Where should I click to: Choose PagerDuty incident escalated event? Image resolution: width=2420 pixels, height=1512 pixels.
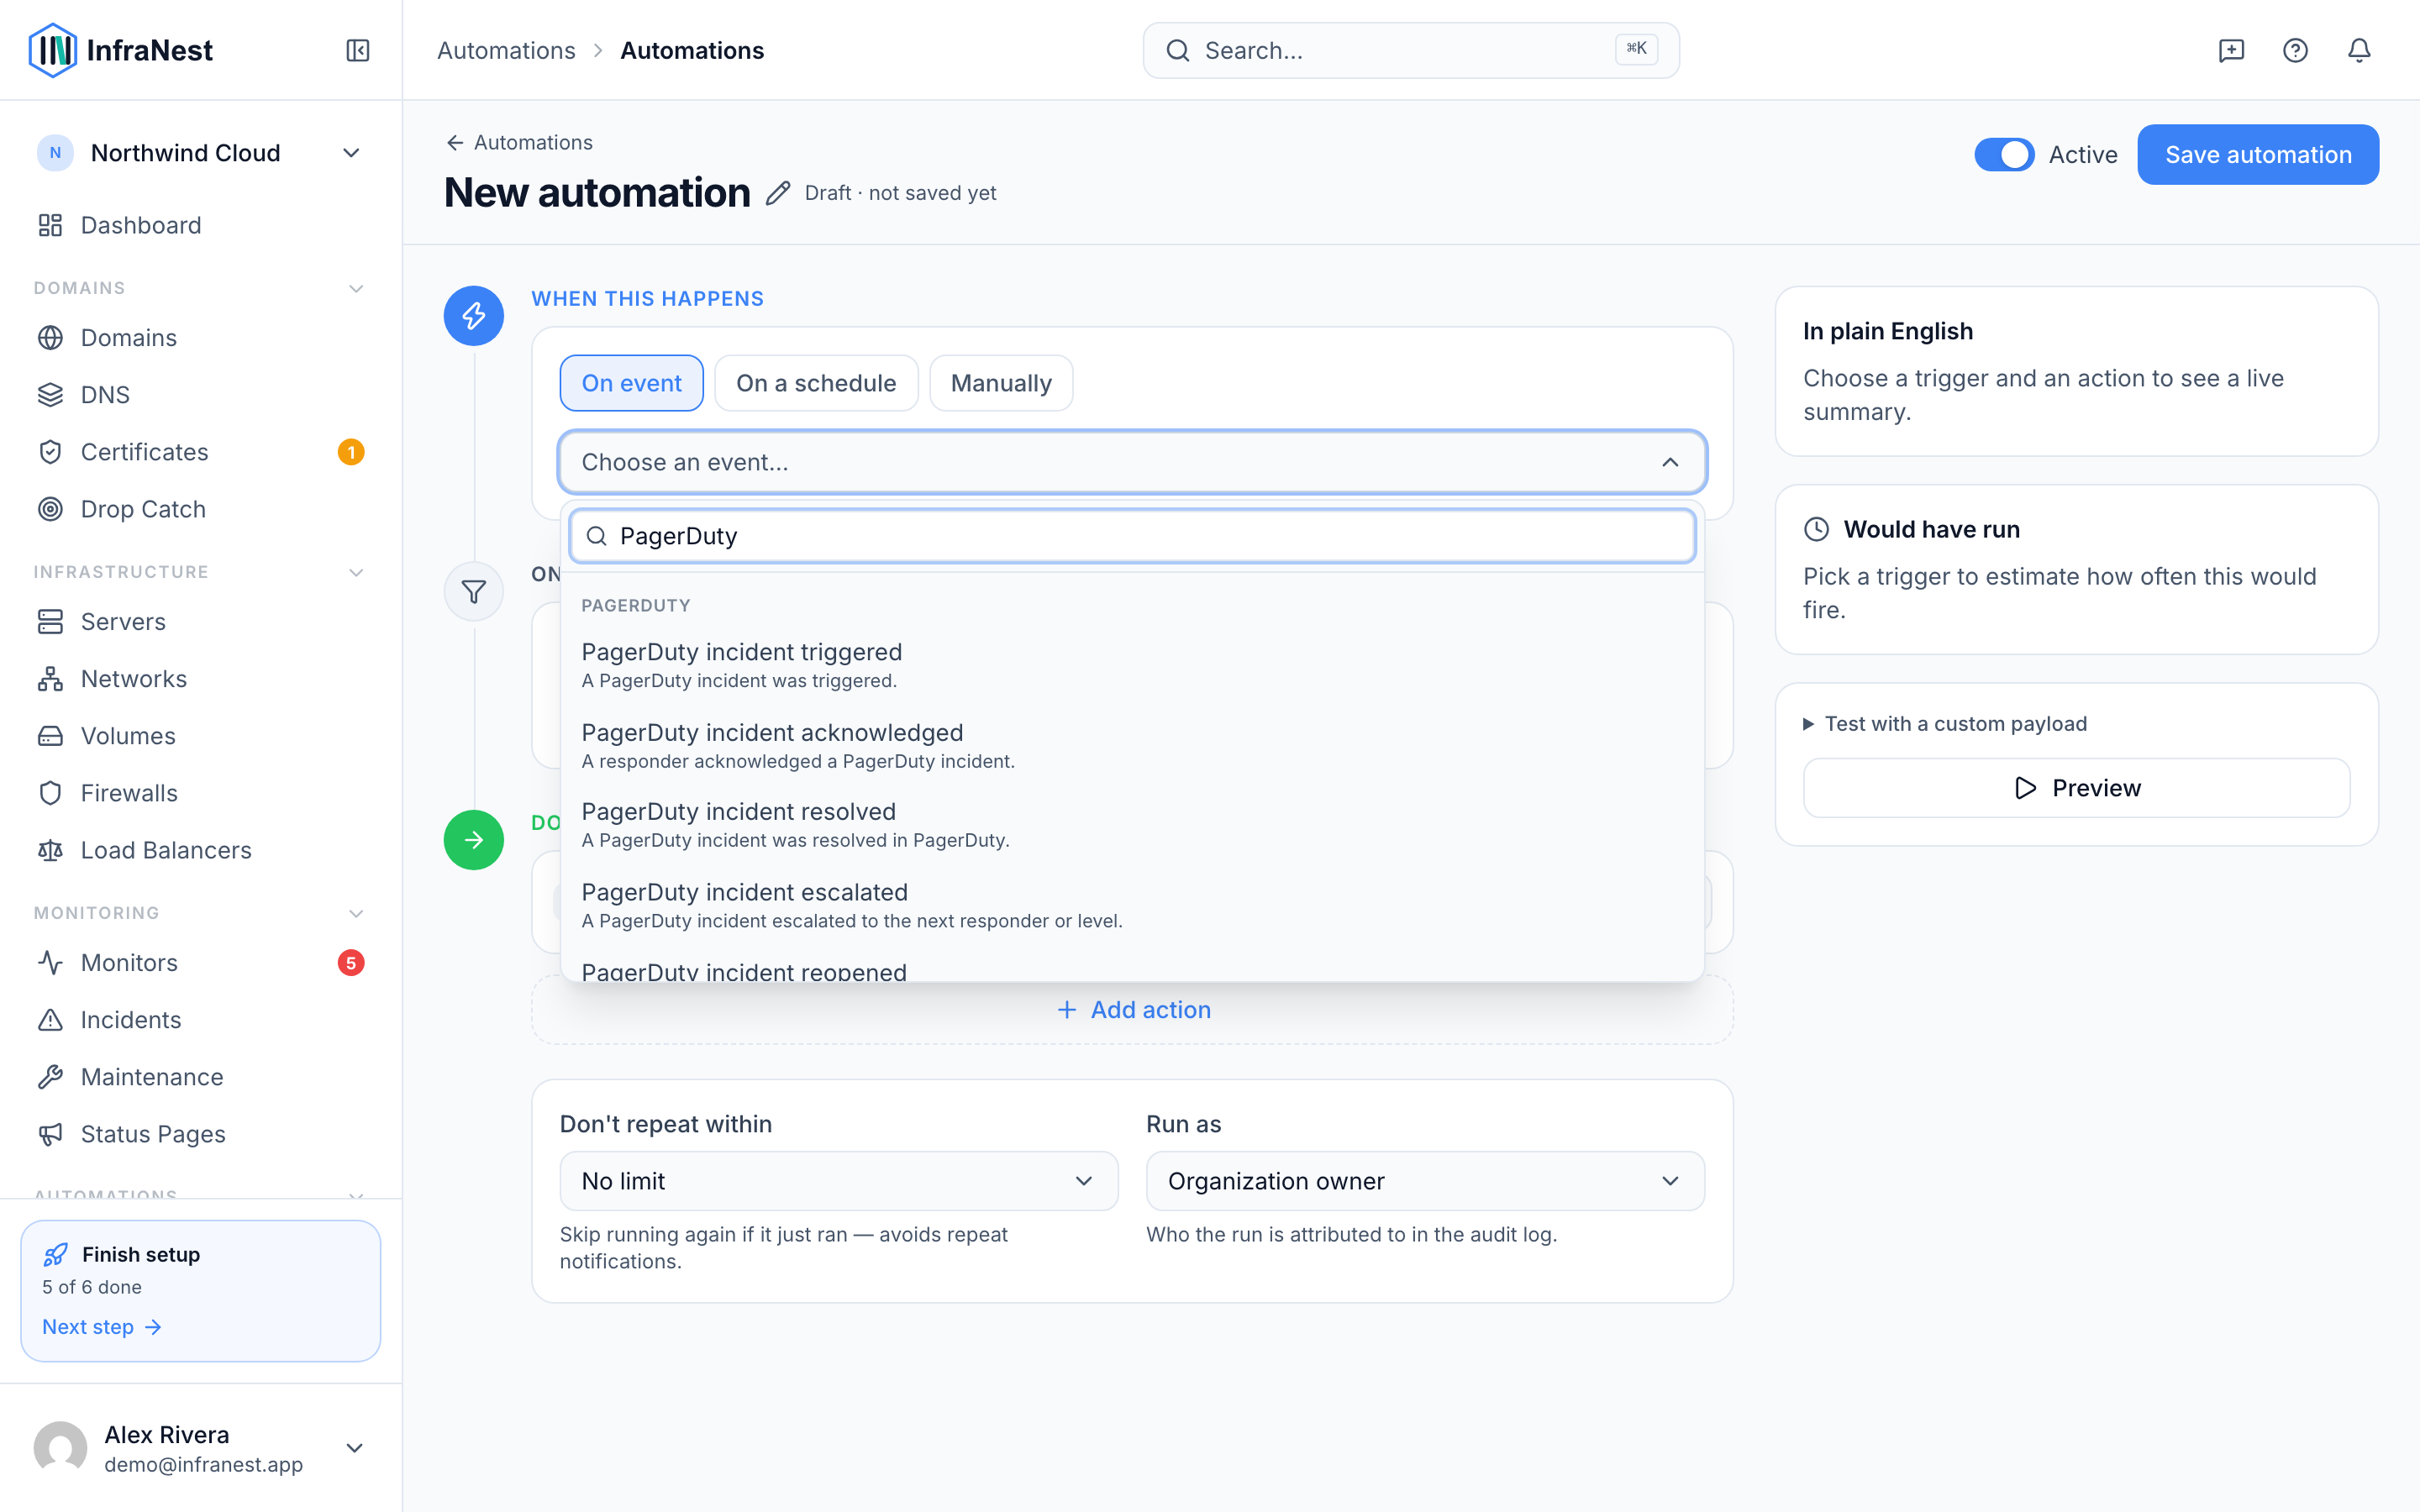(x=1132, y=906)
